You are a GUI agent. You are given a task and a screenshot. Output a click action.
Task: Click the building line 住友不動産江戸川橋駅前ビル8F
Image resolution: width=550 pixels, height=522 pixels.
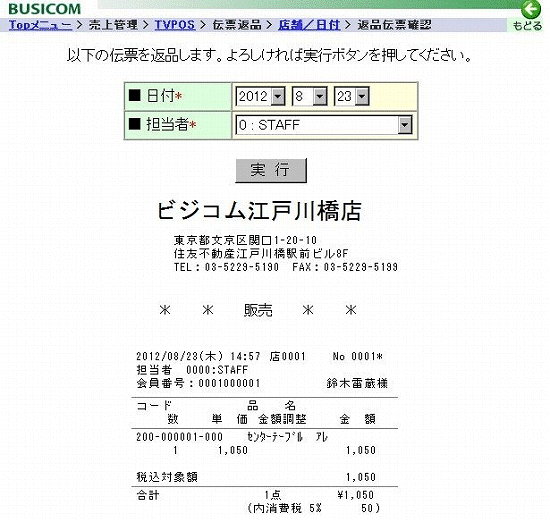coord(261,254)
